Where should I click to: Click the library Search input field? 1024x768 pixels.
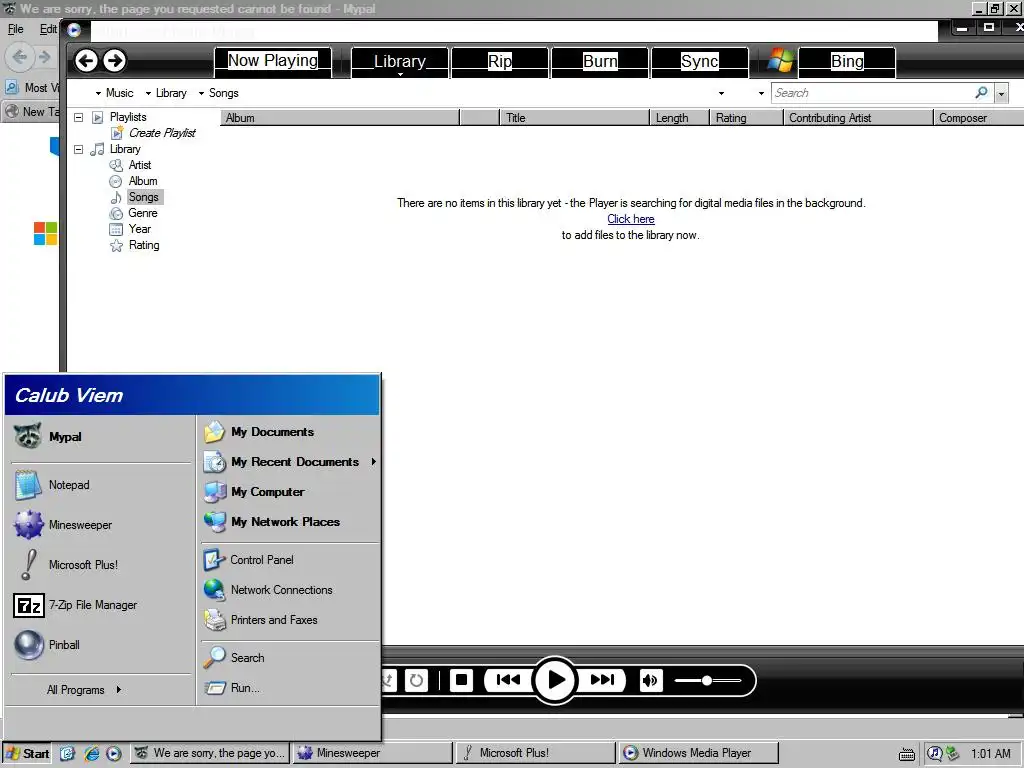[x=873, y=93]
